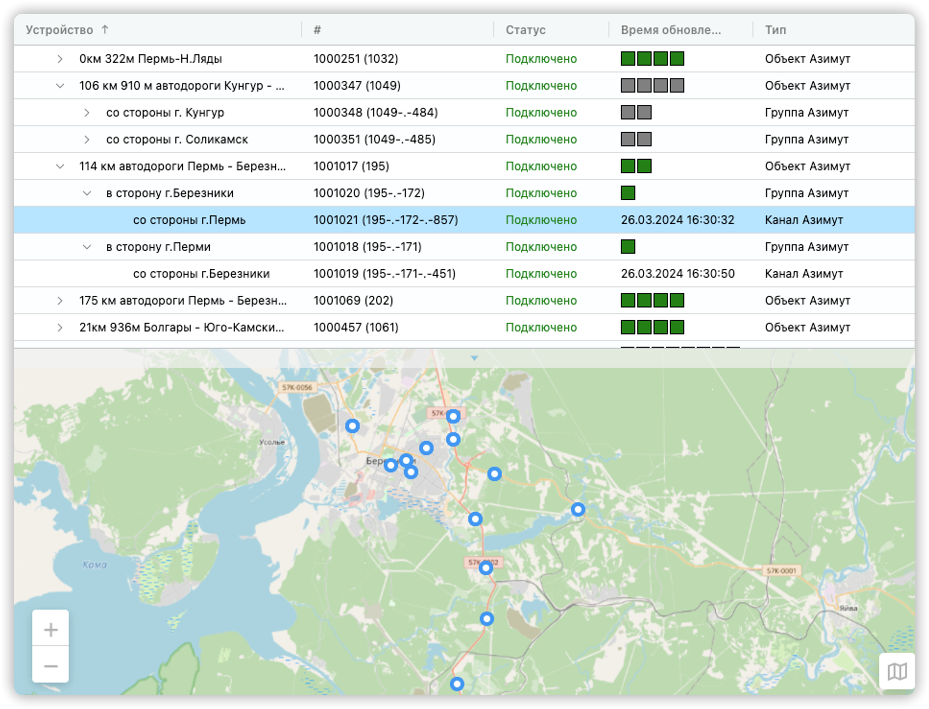929x709 pixels.
Task: Open the map layers icon button
Action: 897,672
